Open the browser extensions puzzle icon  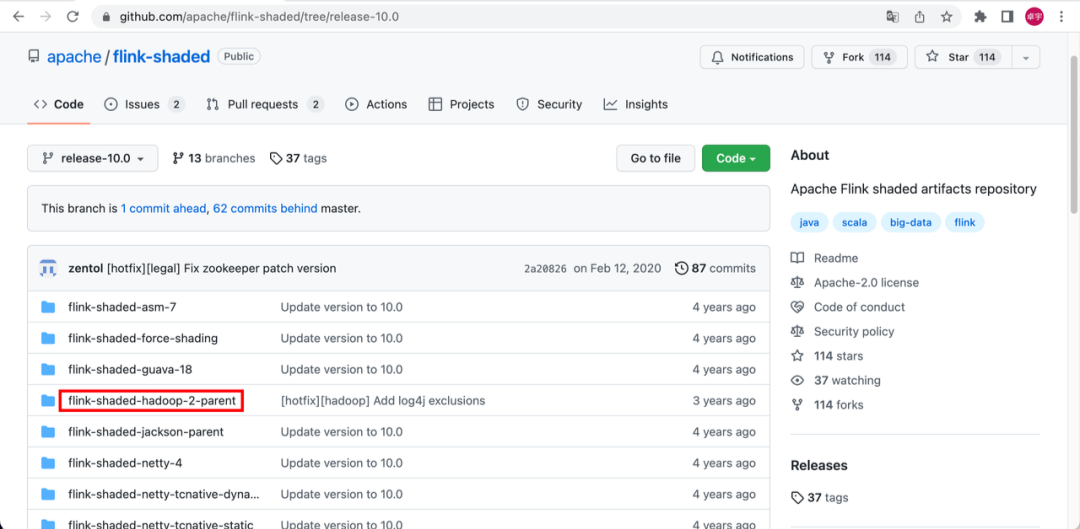(980, 17)
